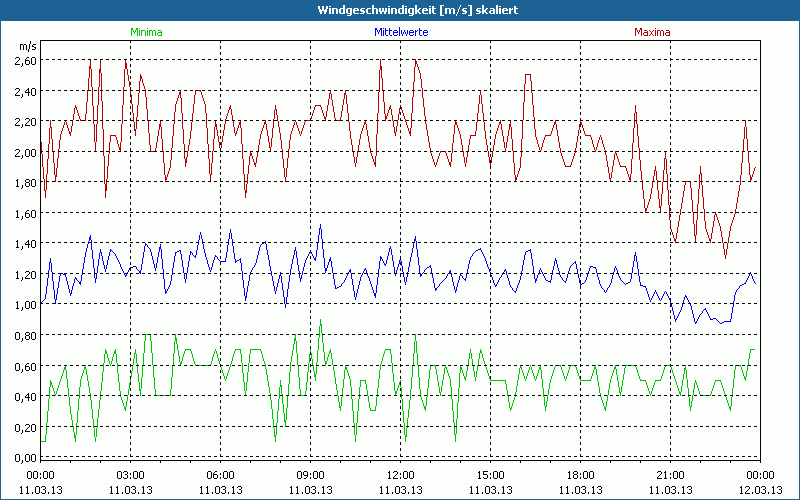Click the 21:00 time axis label
The image size is (800, 500).
point(670,475)
